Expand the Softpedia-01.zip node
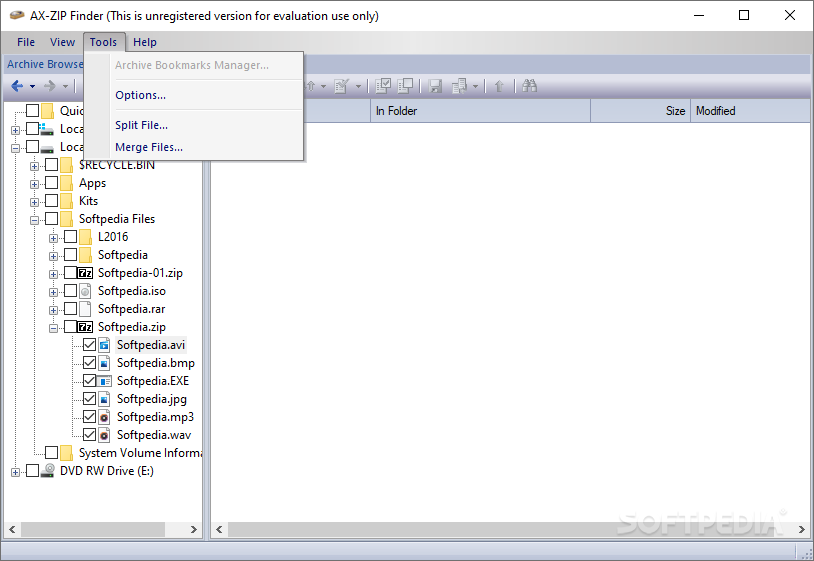Screen dimensions: 814x561 click(x=53, y=274)
